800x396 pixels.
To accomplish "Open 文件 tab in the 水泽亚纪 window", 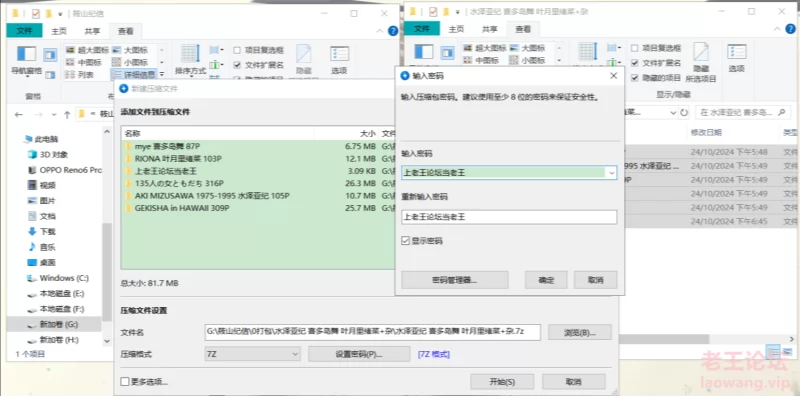I will coord(422,29).
